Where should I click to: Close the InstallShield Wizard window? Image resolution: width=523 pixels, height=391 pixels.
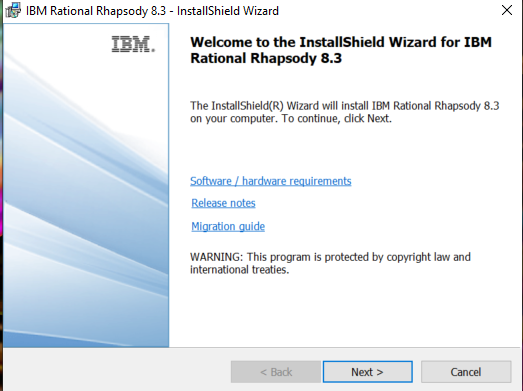pyautogui.click(x=507, y=10)
